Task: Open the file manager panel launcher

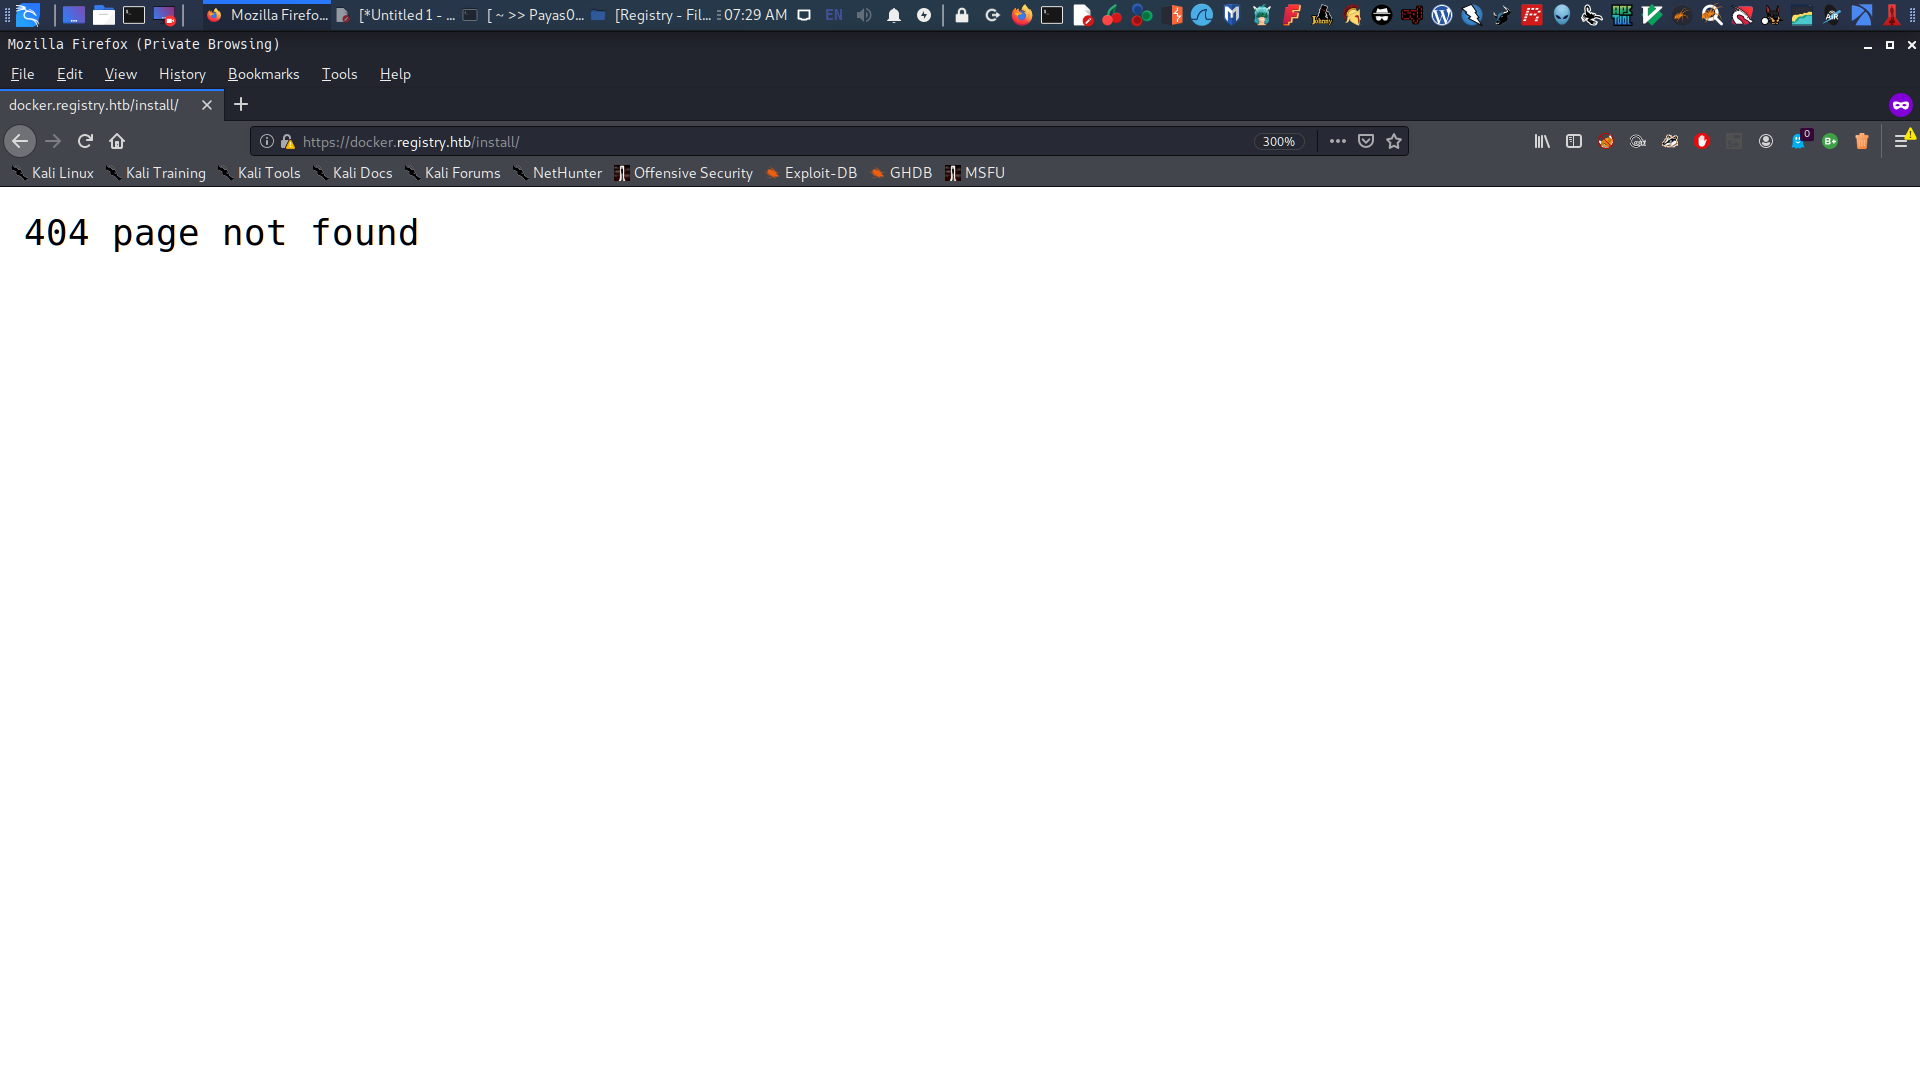Action: pyautogui.click(x=104, y=15)
